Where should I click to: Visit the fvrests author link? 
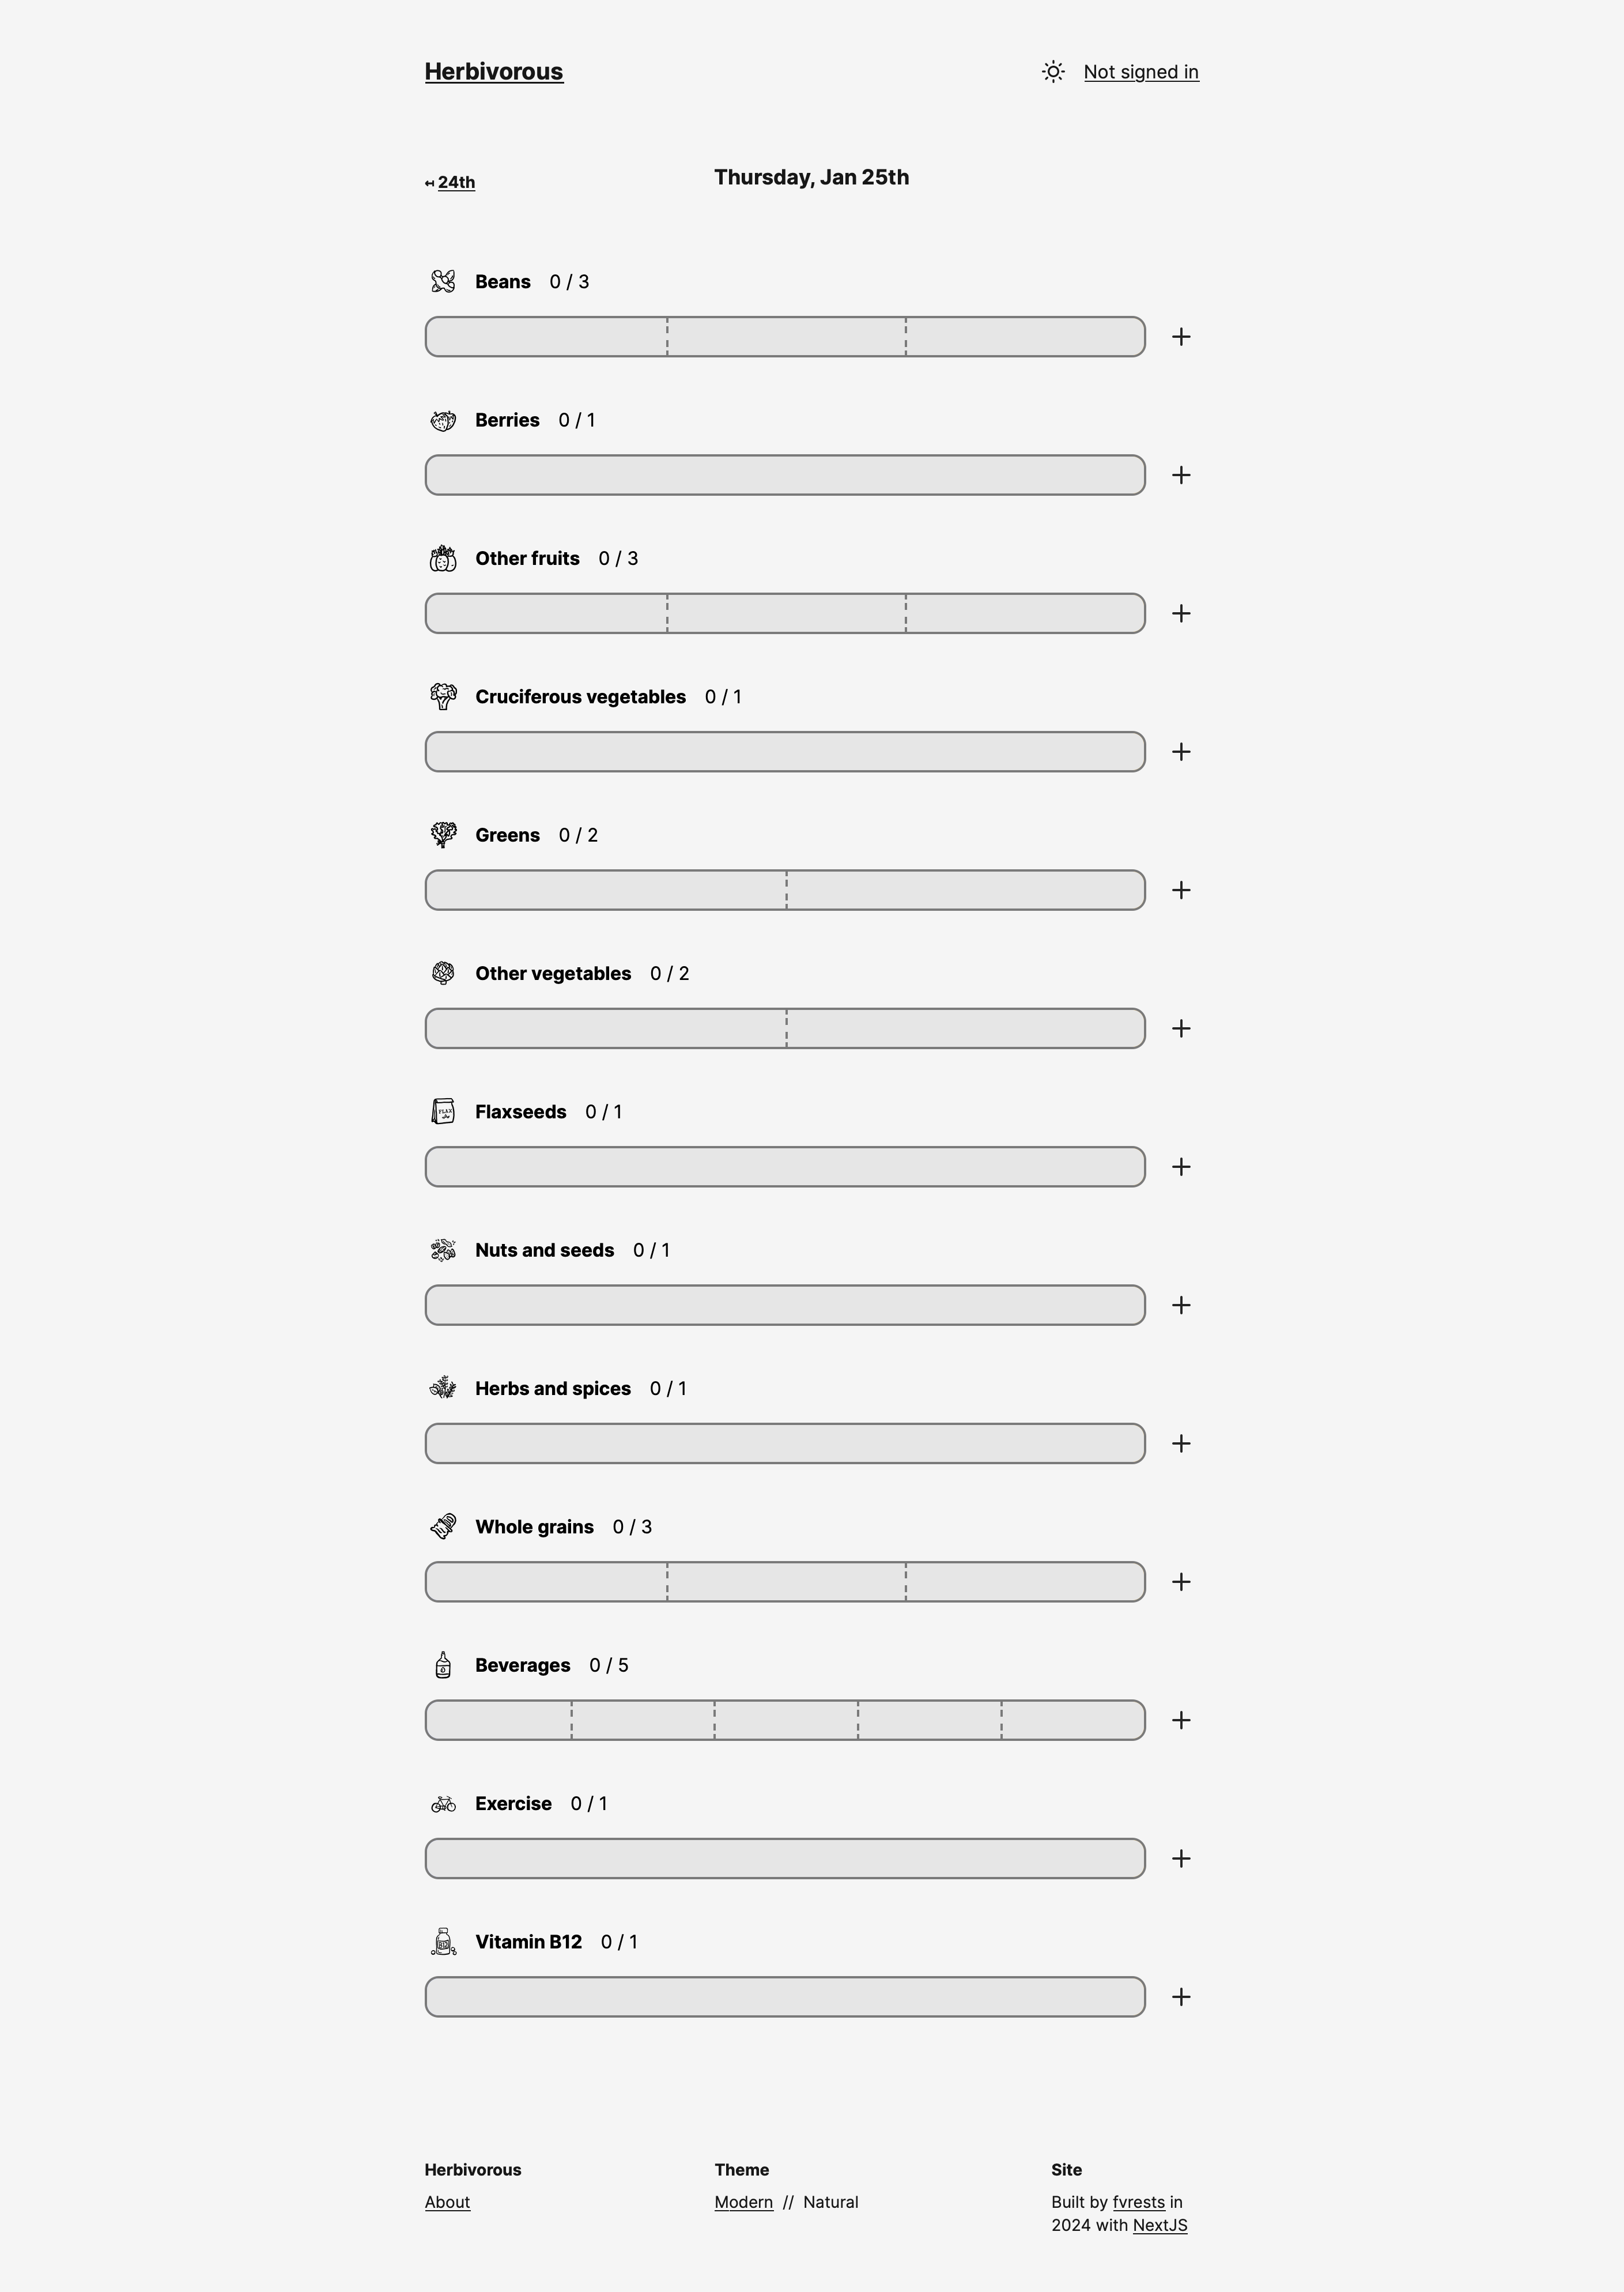pyautogui.click(x=1138, y=2202)
